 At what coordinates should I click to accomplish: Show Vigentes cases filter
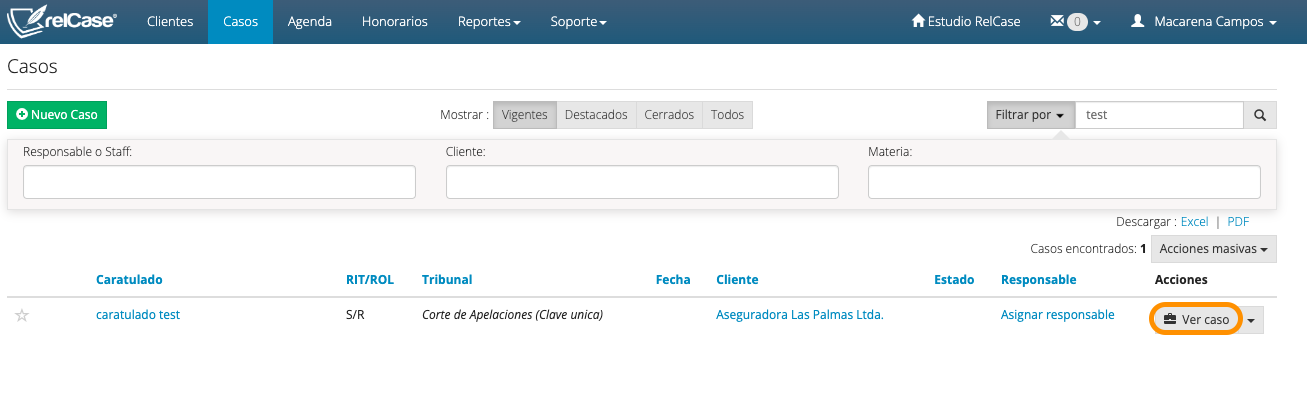click(524, 115)
